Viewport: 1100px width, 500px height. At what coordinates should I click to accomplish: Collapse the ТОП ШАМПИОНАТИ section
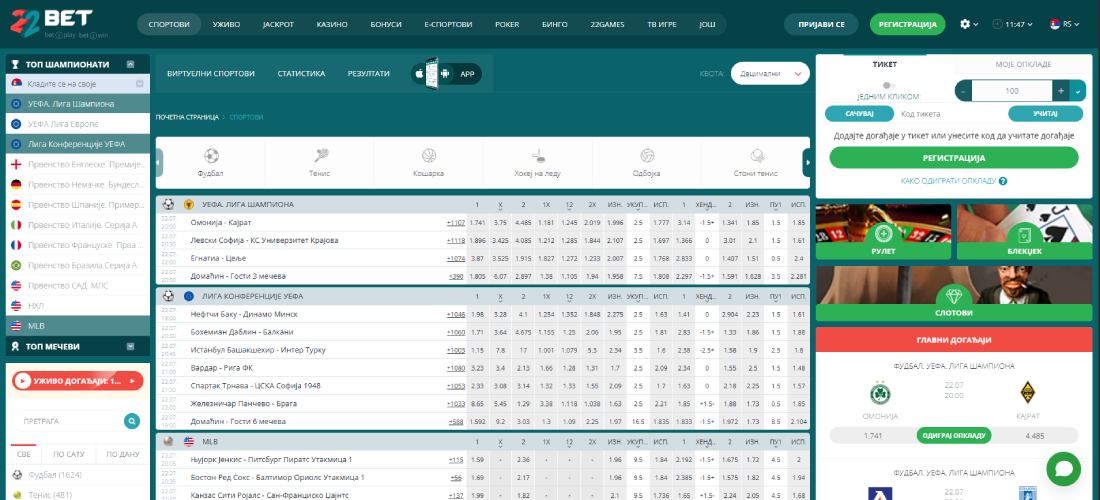[x=130, y=64]
